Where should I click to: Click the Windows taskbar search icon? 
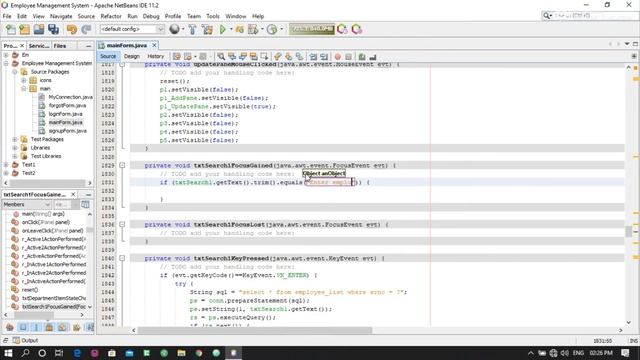point(25,353)
